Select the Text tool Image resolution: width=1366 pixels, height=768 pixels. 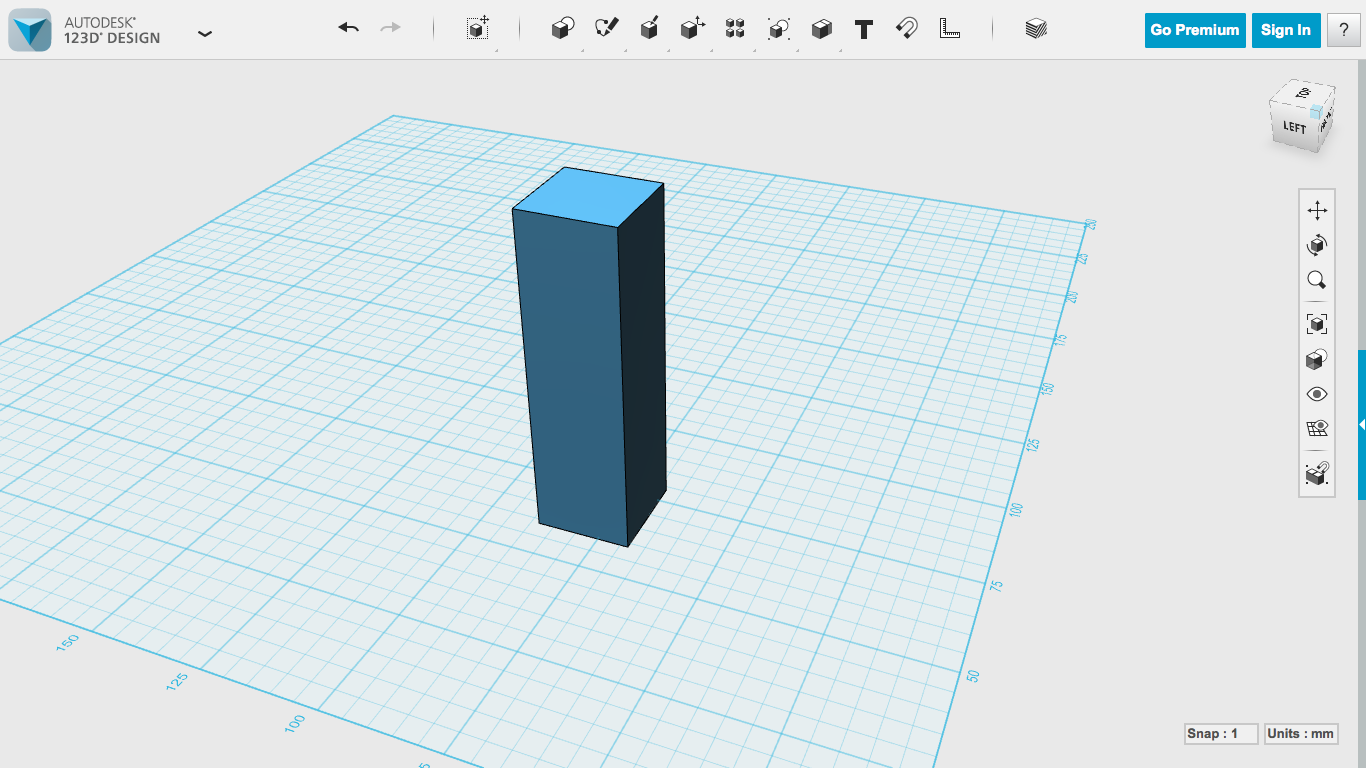click(864, 29)
